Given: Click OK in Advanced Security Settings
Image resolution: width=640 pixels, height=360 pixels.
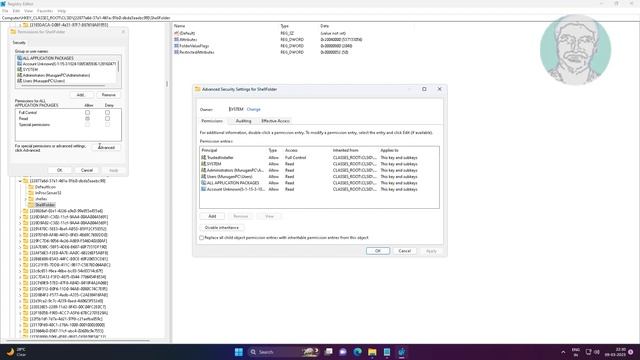Looking at the screenshot, I should tap(378, 251).
